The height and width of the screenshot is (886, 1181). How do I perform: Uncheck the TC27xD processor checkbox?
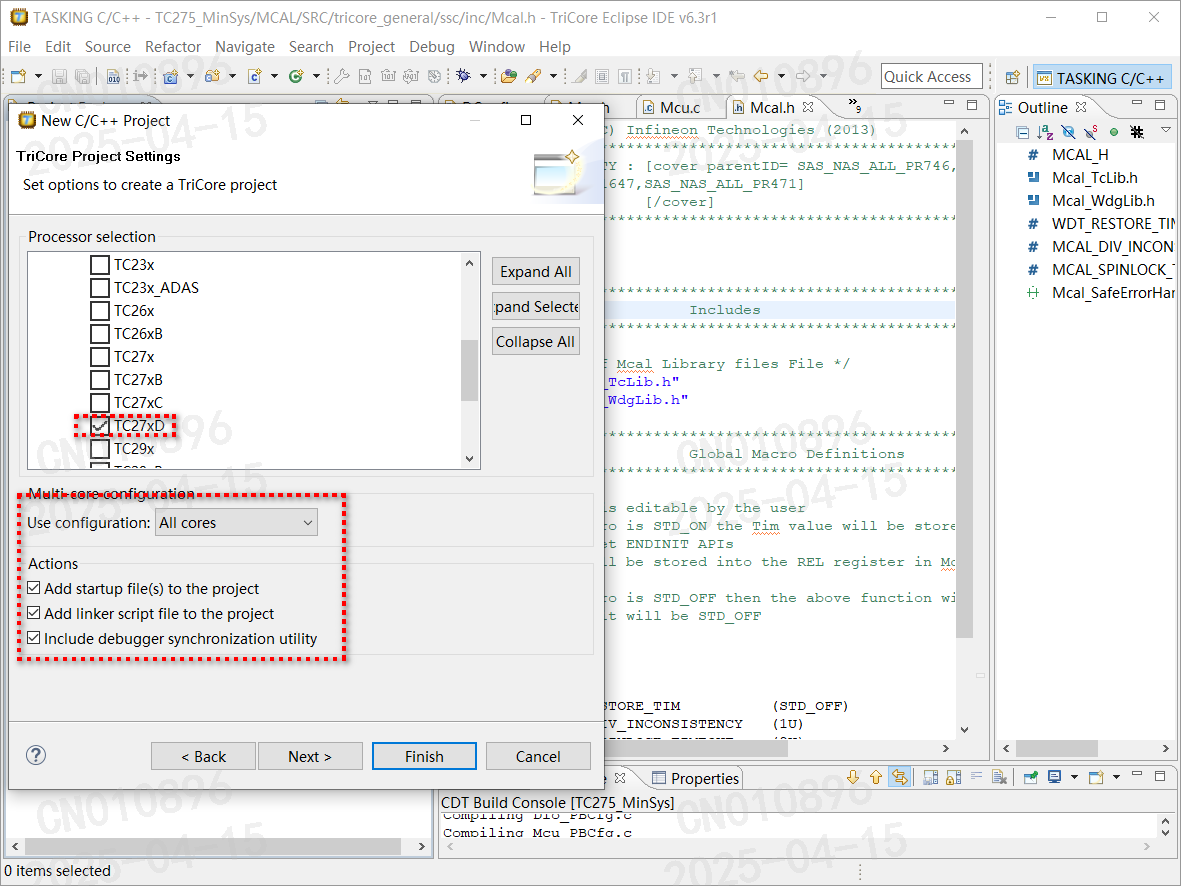99,426
